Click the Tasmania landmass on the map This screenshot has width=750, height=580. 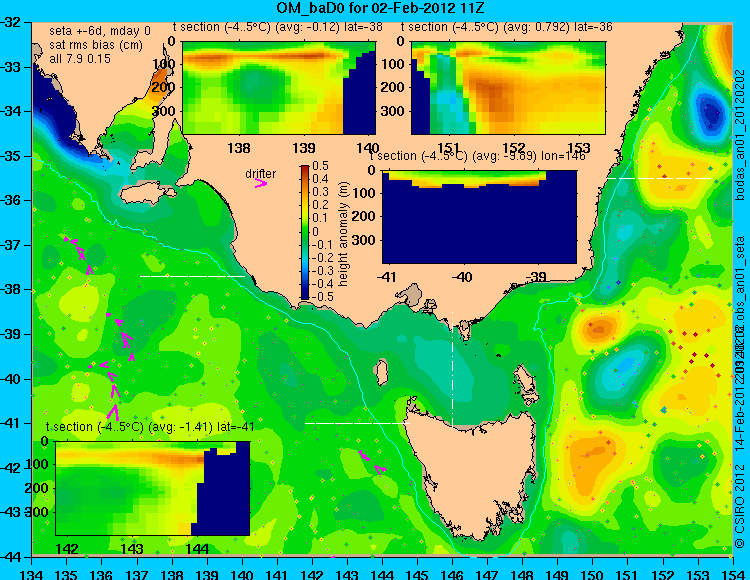(474, 473)
